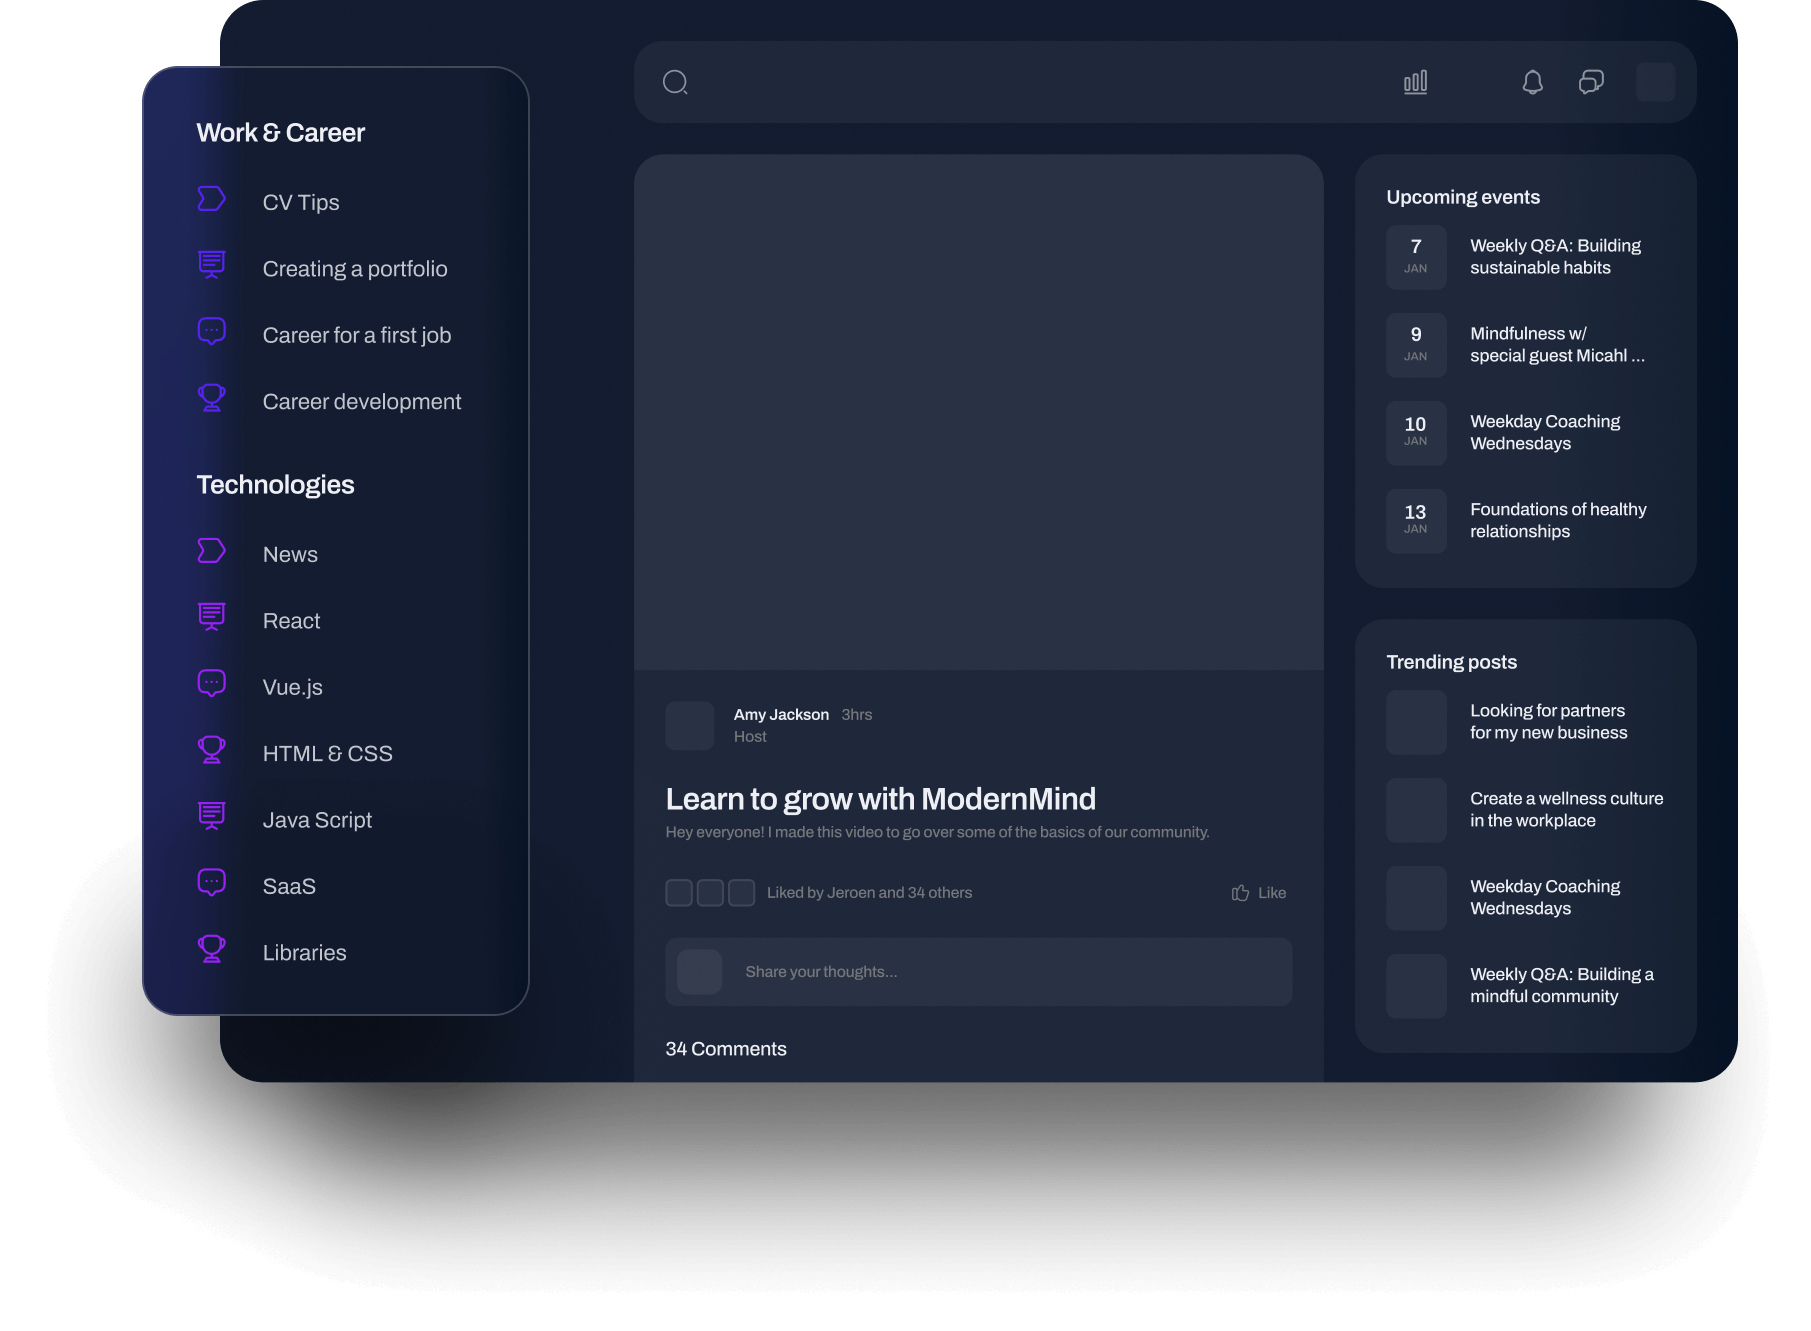Open the bar chart analytics icon
Image resolution: width=1811 pixels, height=1331 pixels.
tap(1415, 82)
